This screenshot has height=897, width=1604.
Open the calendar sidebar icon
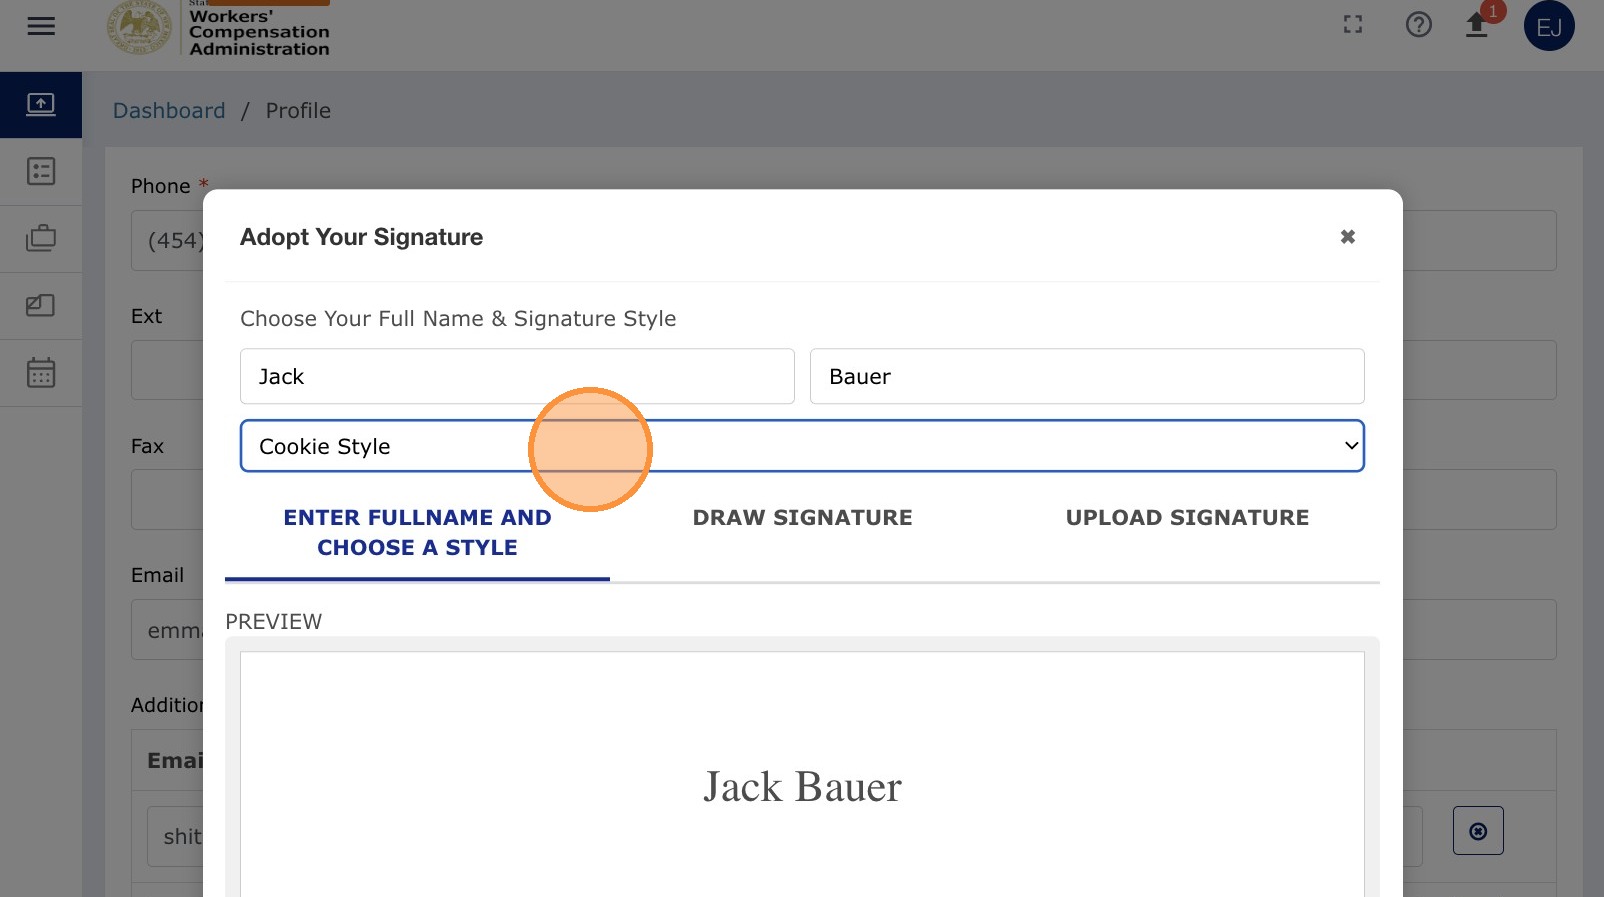coord(41,373)
